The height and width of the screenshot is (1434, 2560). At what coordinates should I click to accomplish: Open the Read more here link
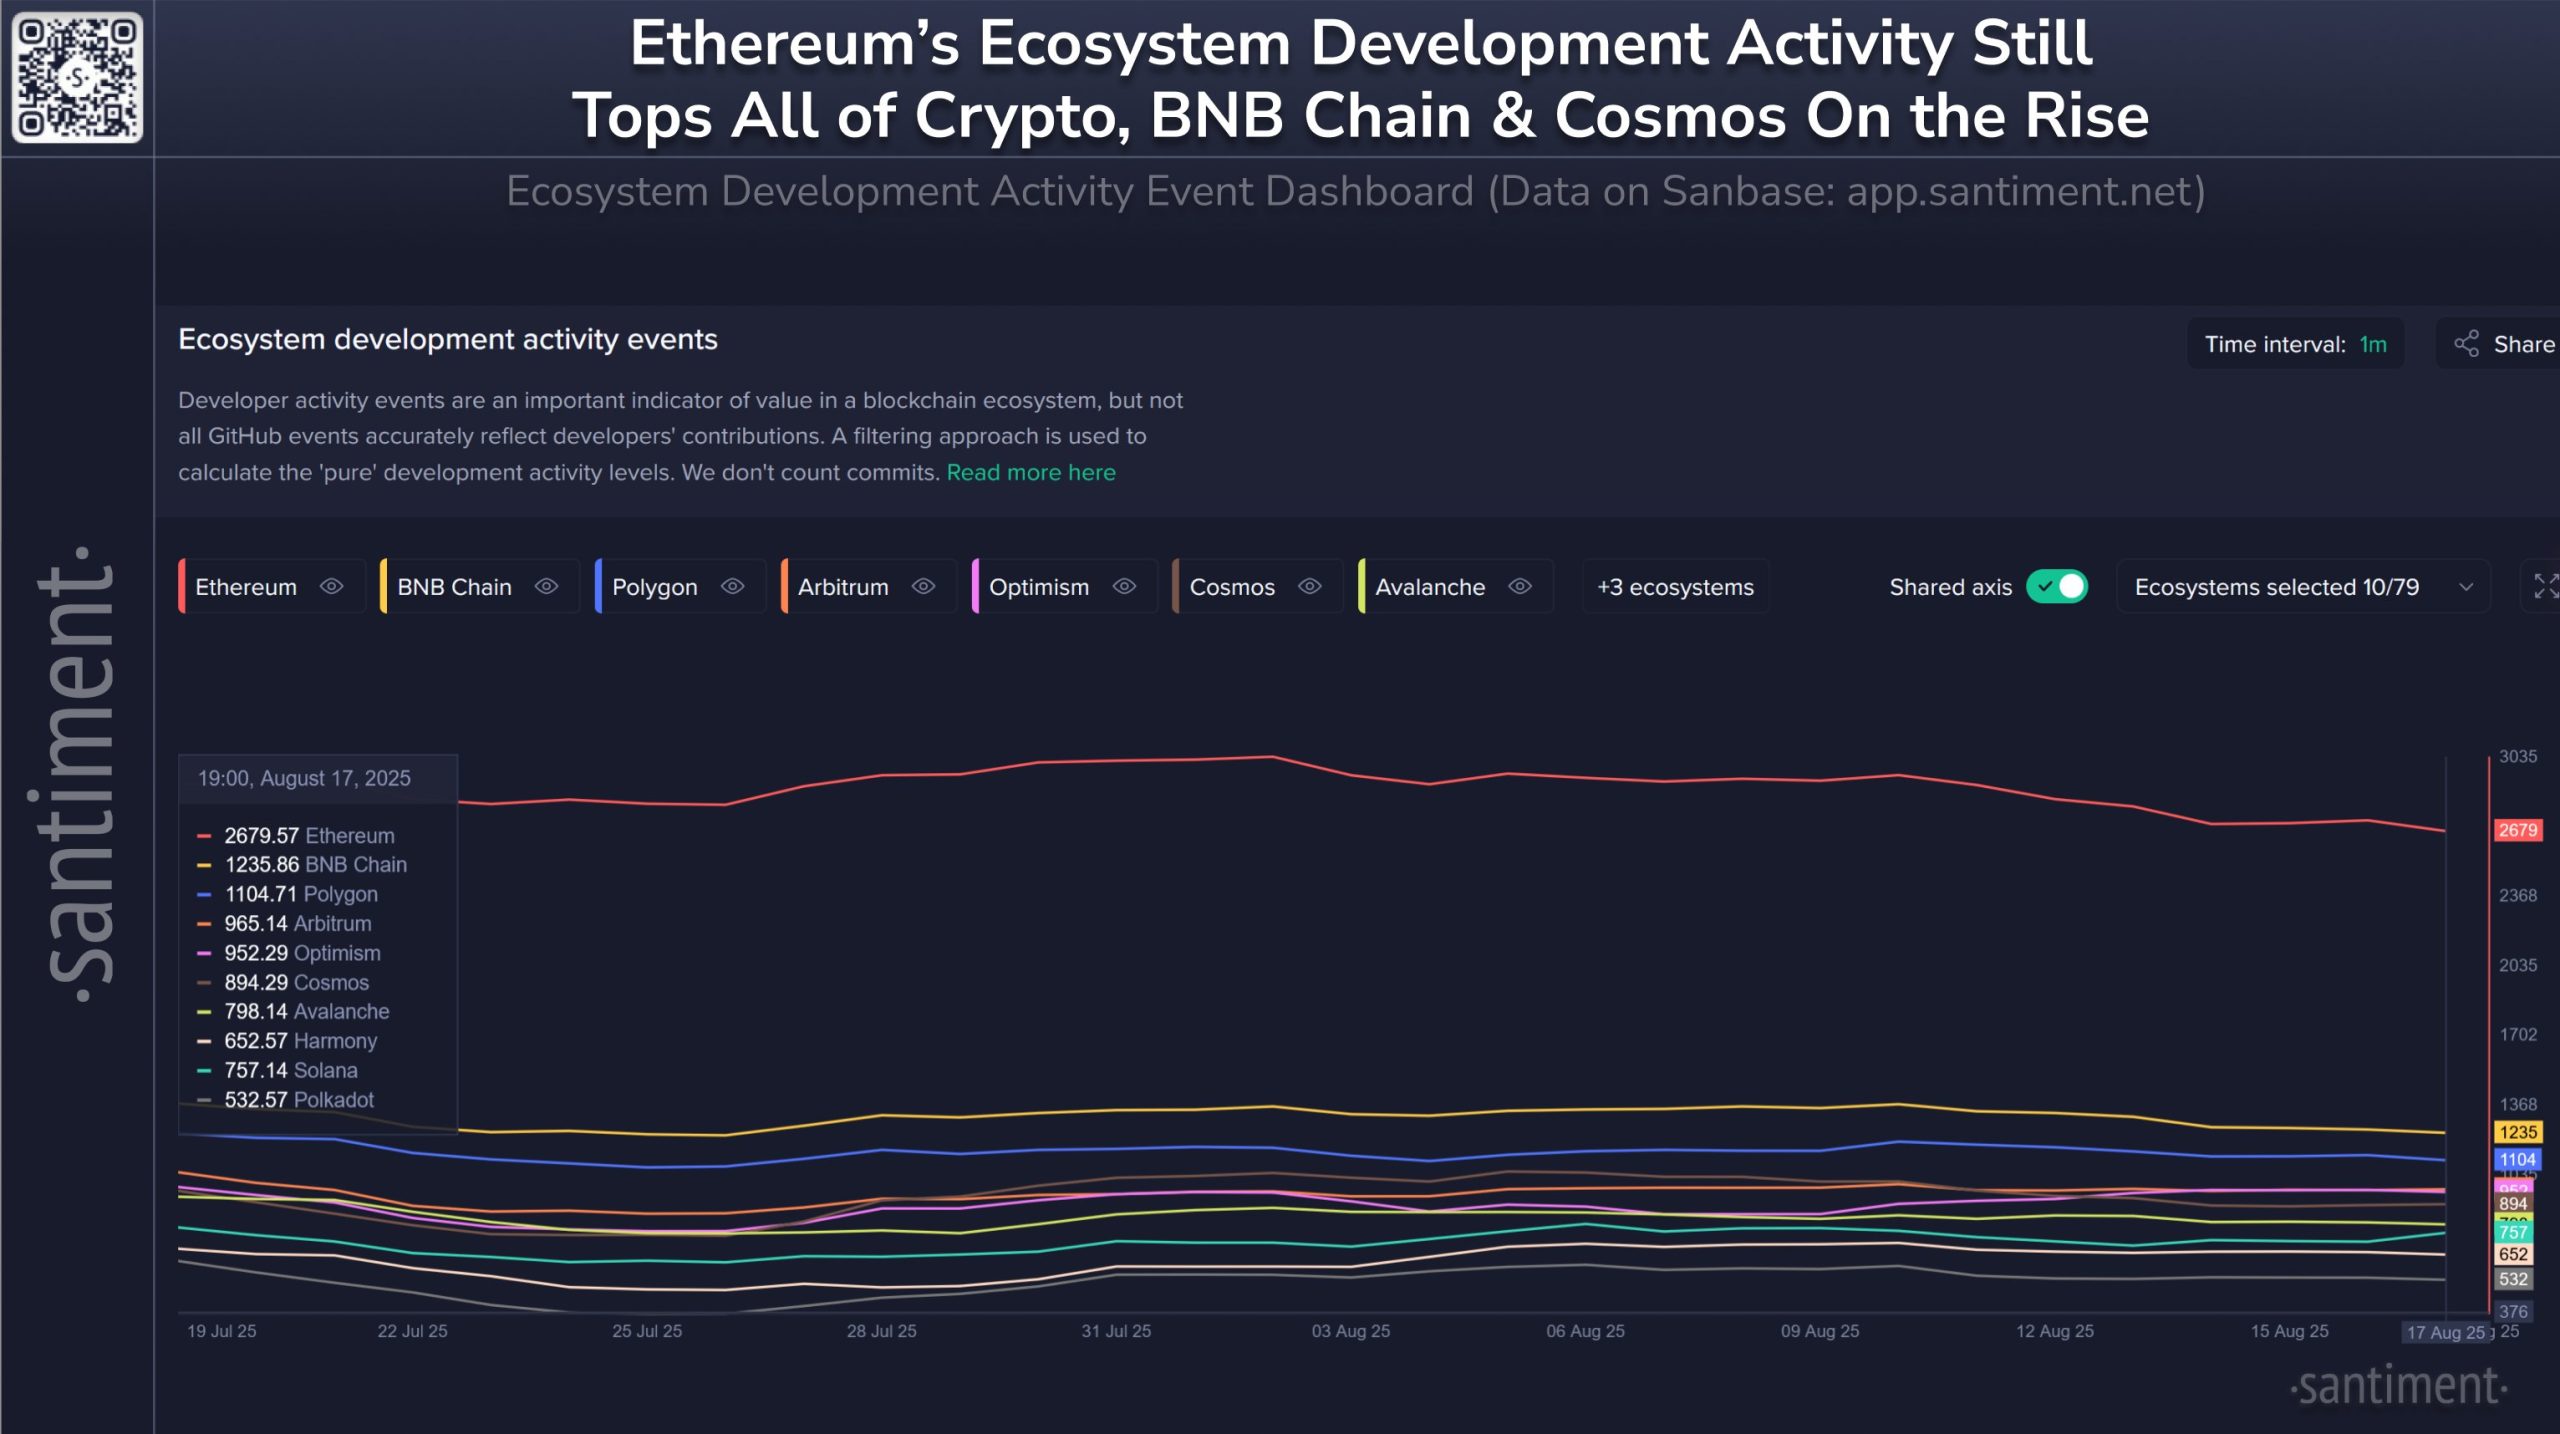[1030, 472]
